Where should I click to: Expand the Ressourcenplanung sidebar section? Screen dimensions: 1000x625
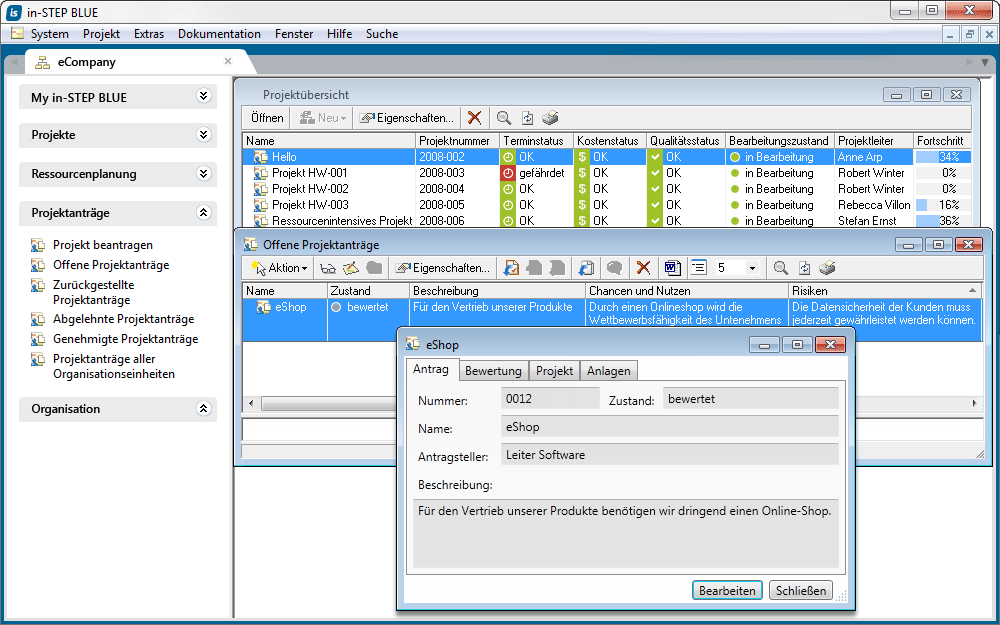[204, 174]
